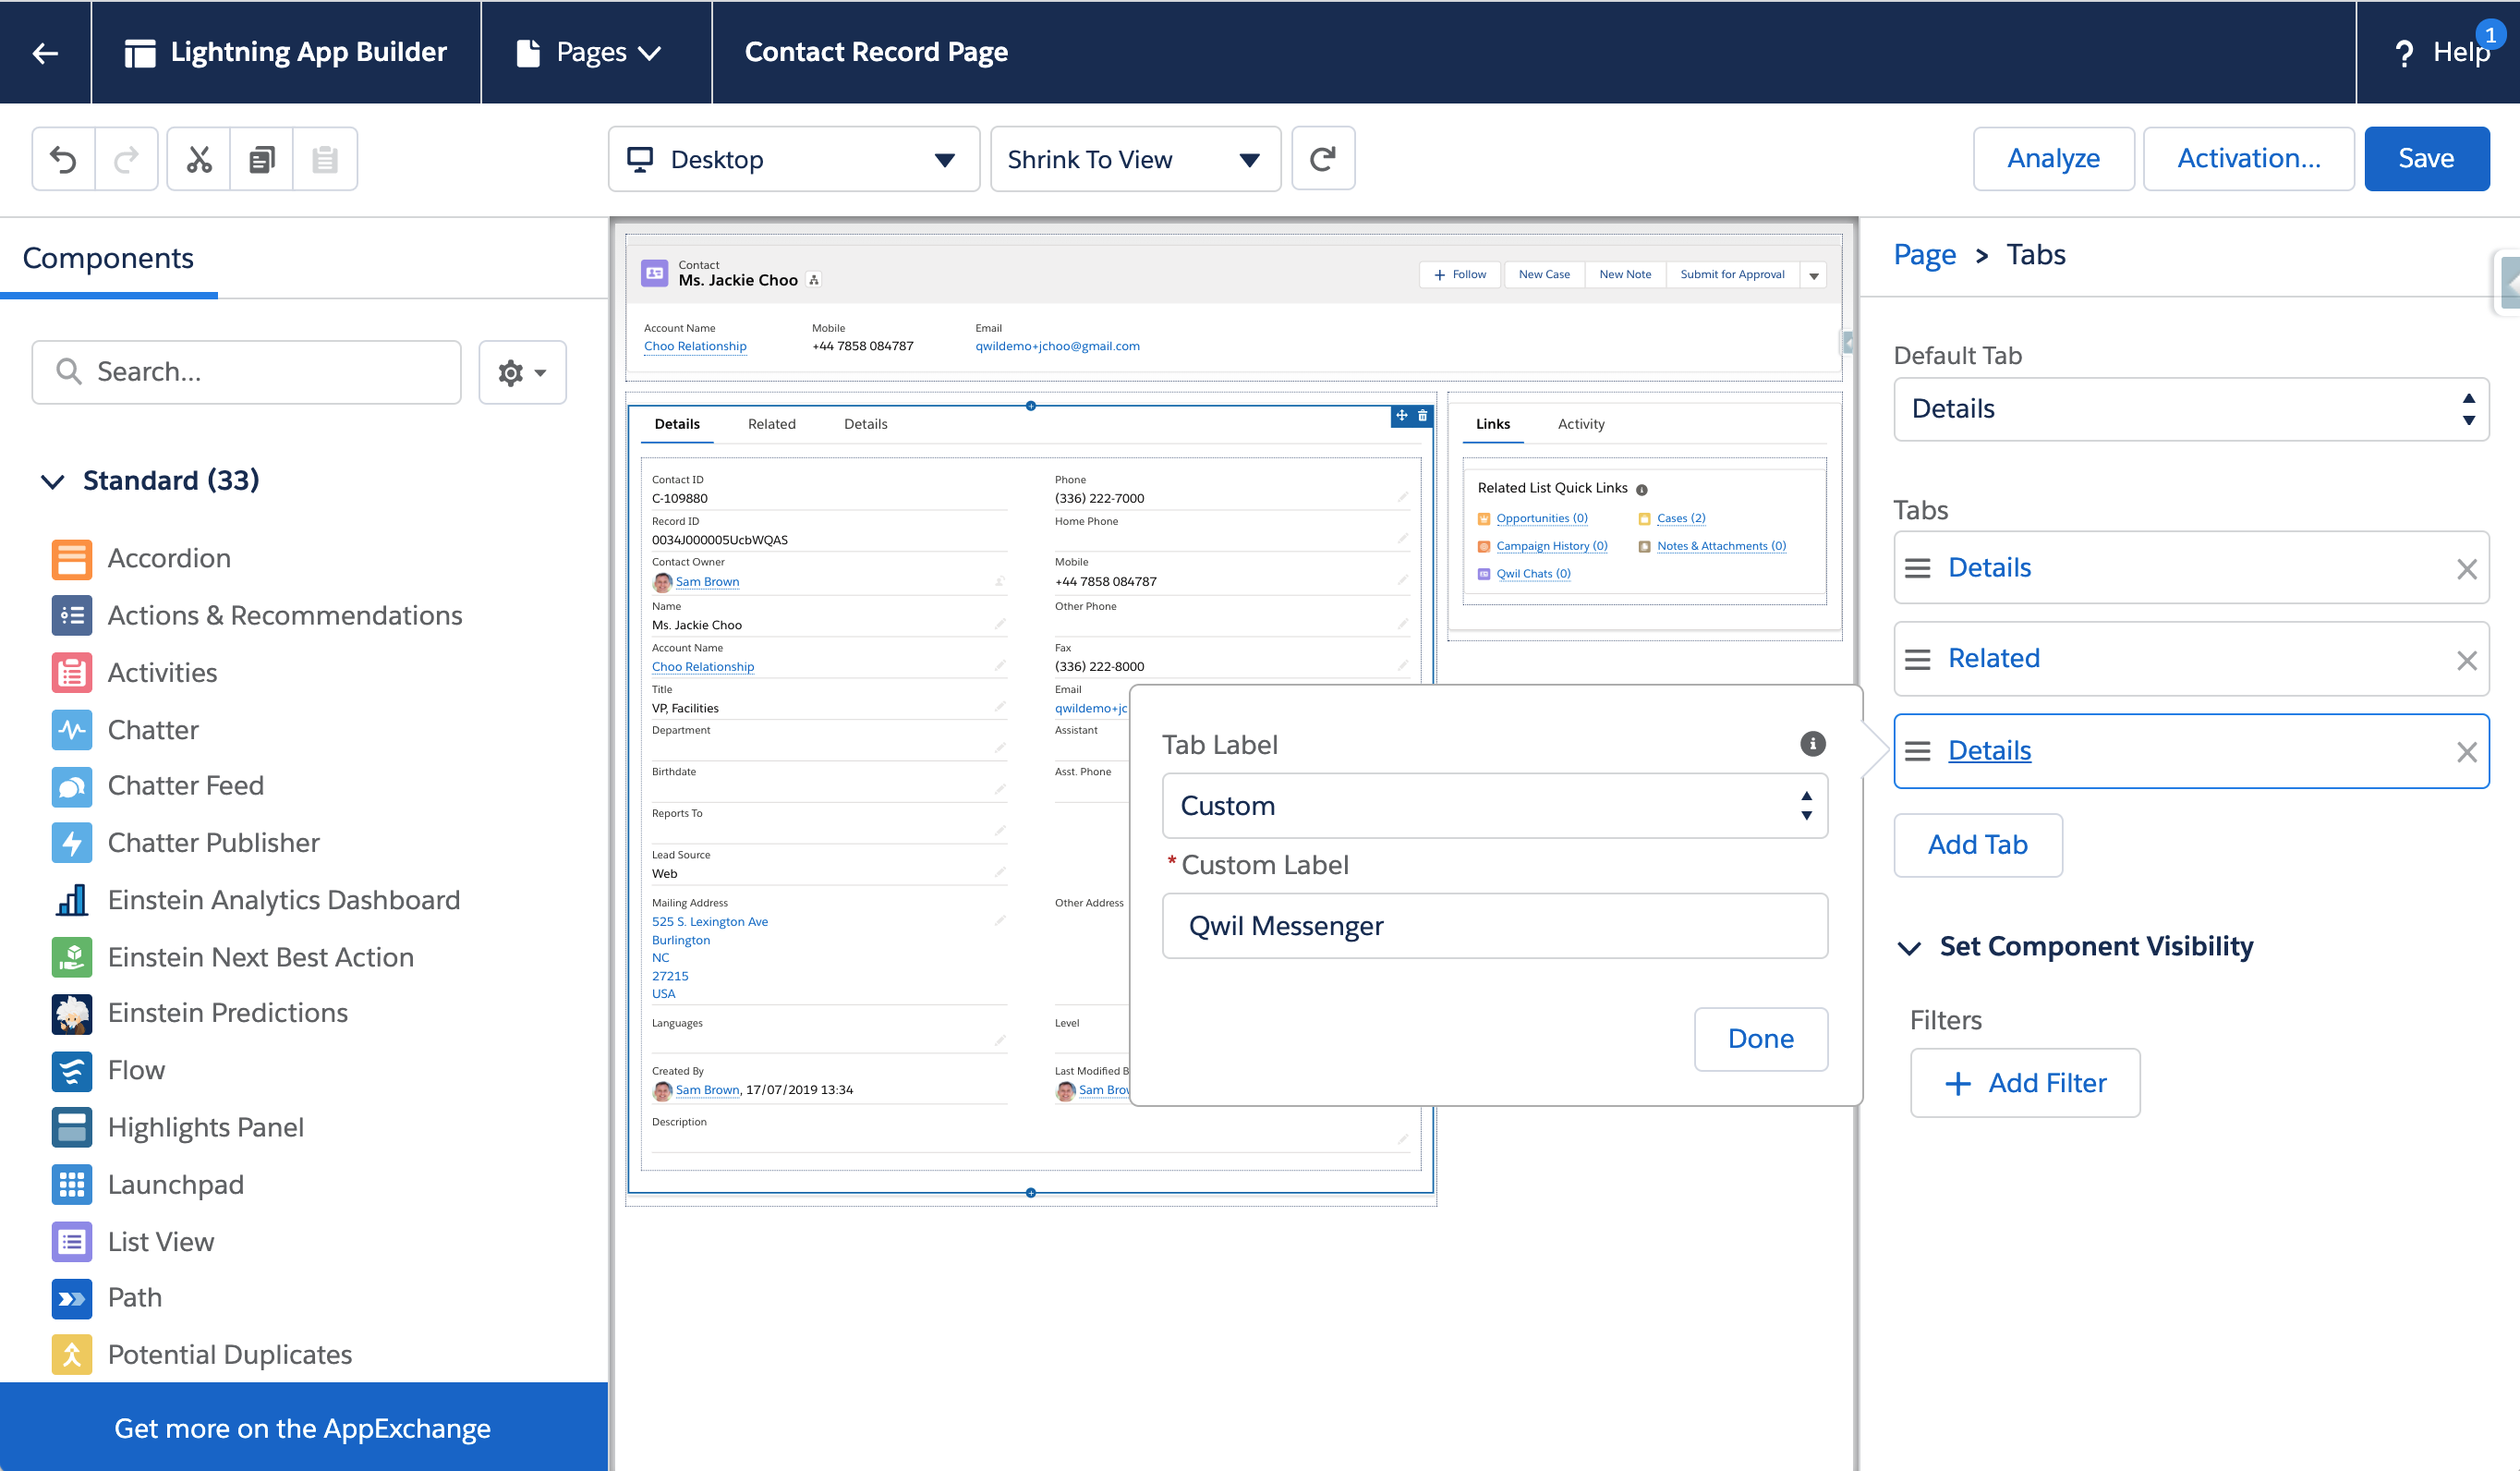2520x1471 pixels.
Task: Open the Help question mark icon
Action: [x=2403, y=53]
